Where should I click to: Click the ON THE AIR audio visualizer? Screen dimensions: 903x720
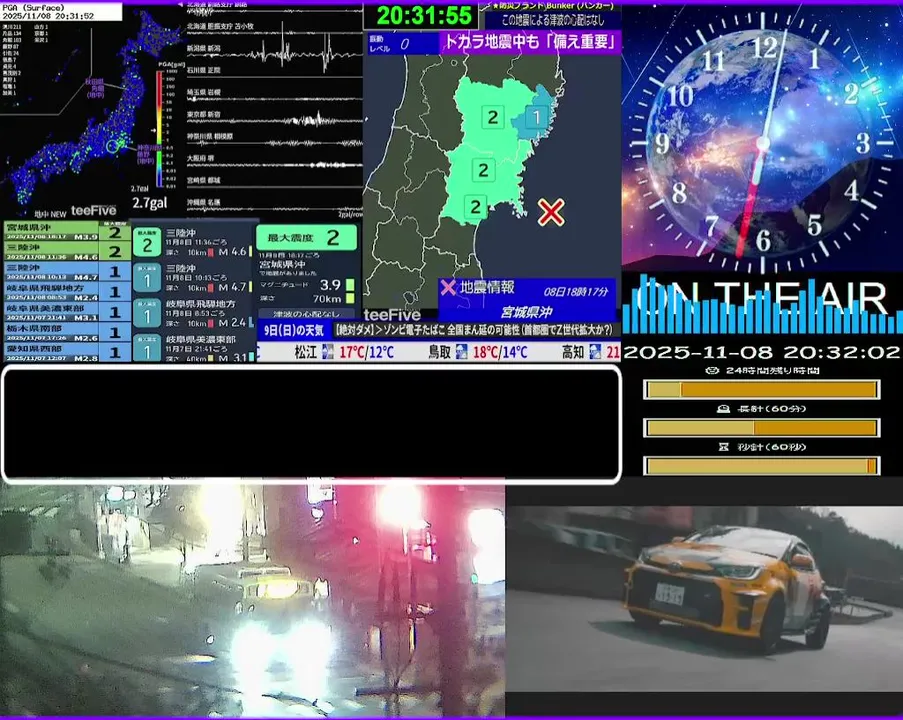click(762, 305)
